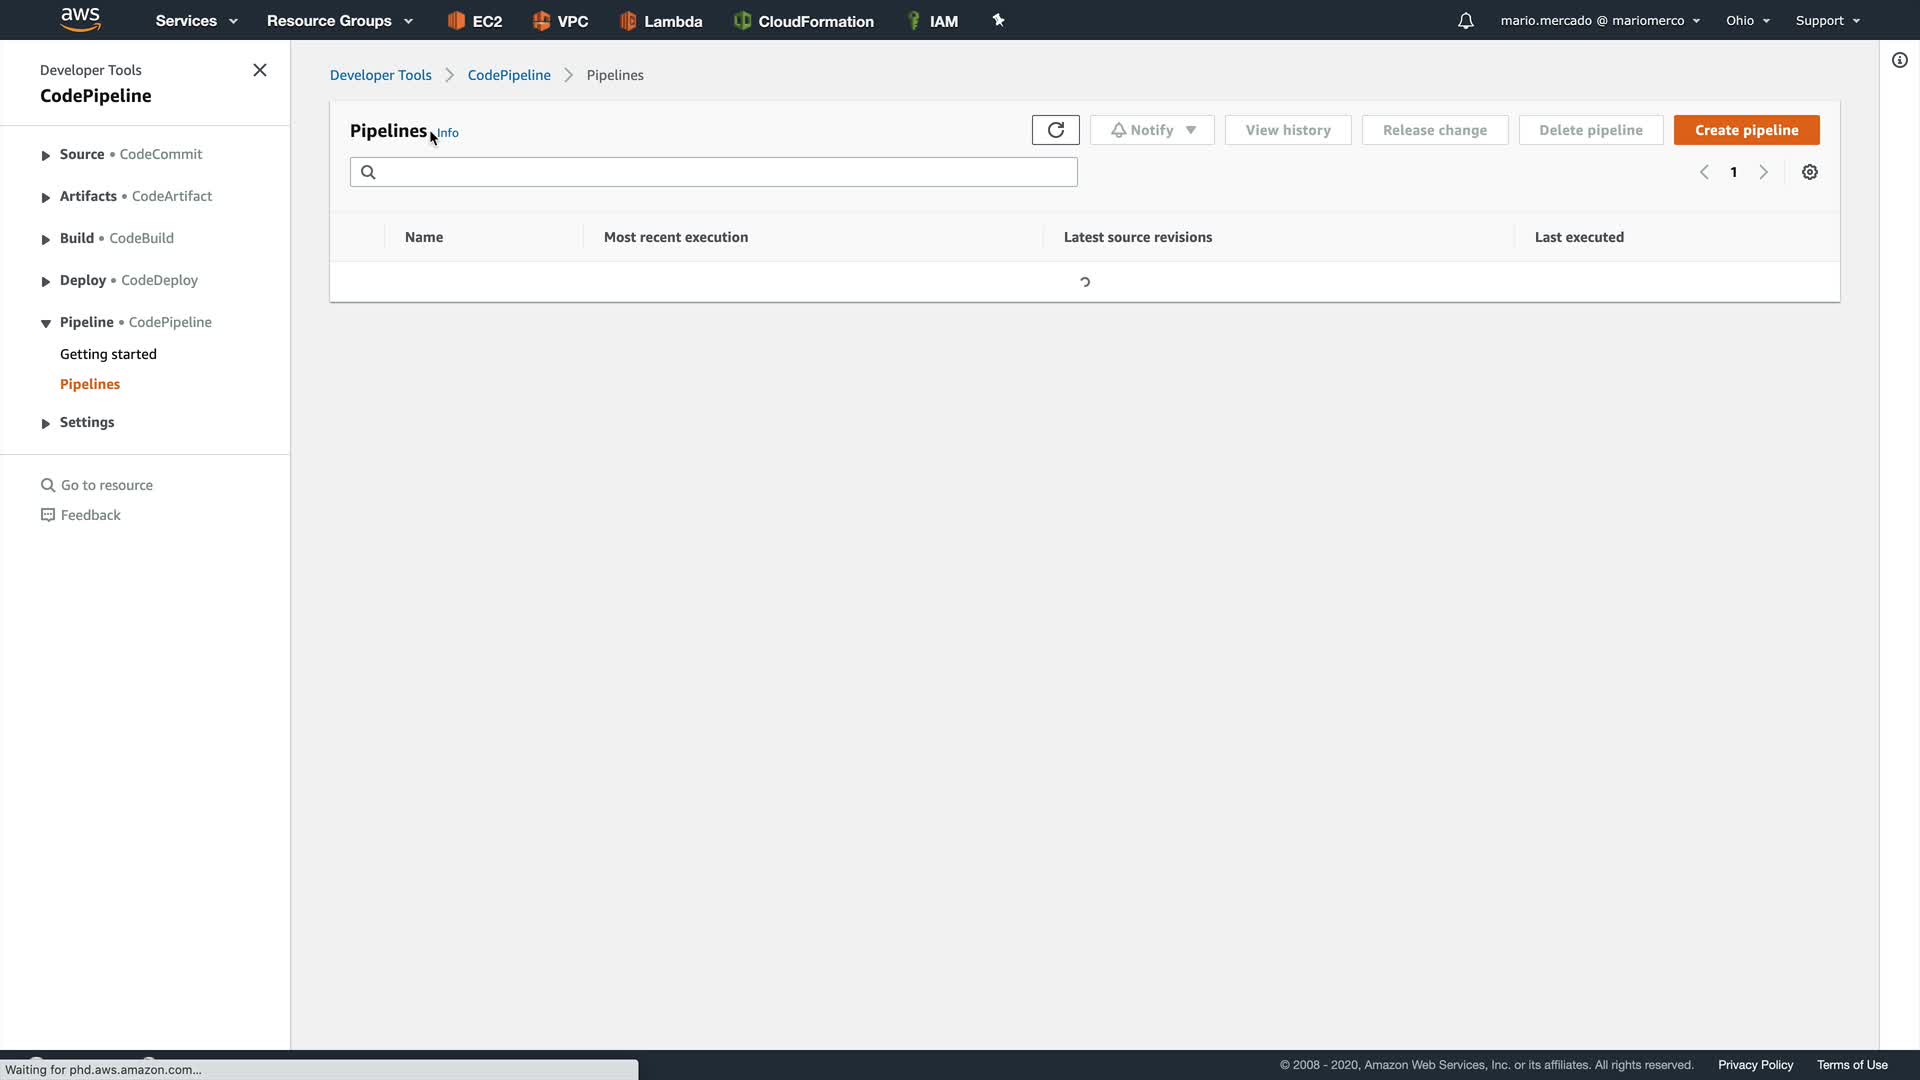The width and height of the screenshot is (1920, 1080).
Task: Click the pin shortcuts icon in the top bar
Action: tap(998, 20)
